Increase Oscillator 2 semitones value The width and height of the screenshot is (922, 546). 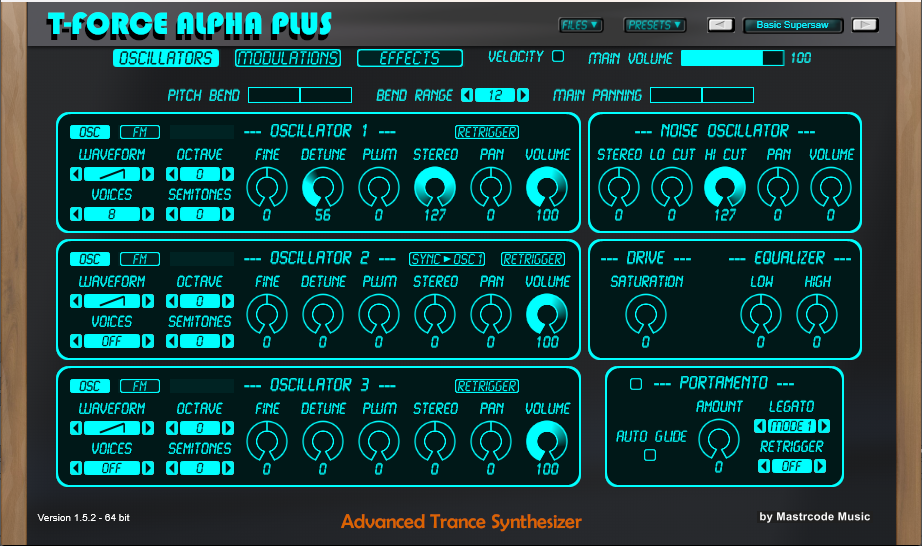[x=228, y=341]
